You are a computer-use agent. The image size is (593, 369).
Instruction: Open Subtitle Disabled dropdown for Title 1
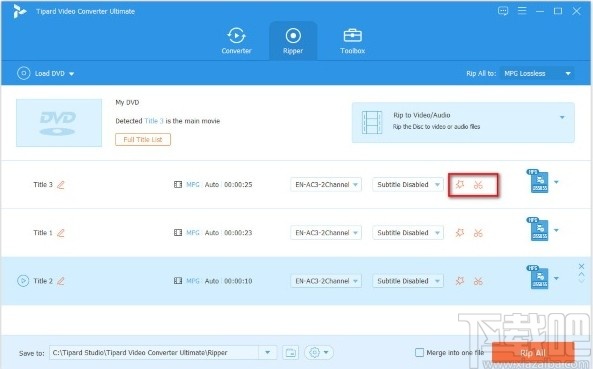408,233
